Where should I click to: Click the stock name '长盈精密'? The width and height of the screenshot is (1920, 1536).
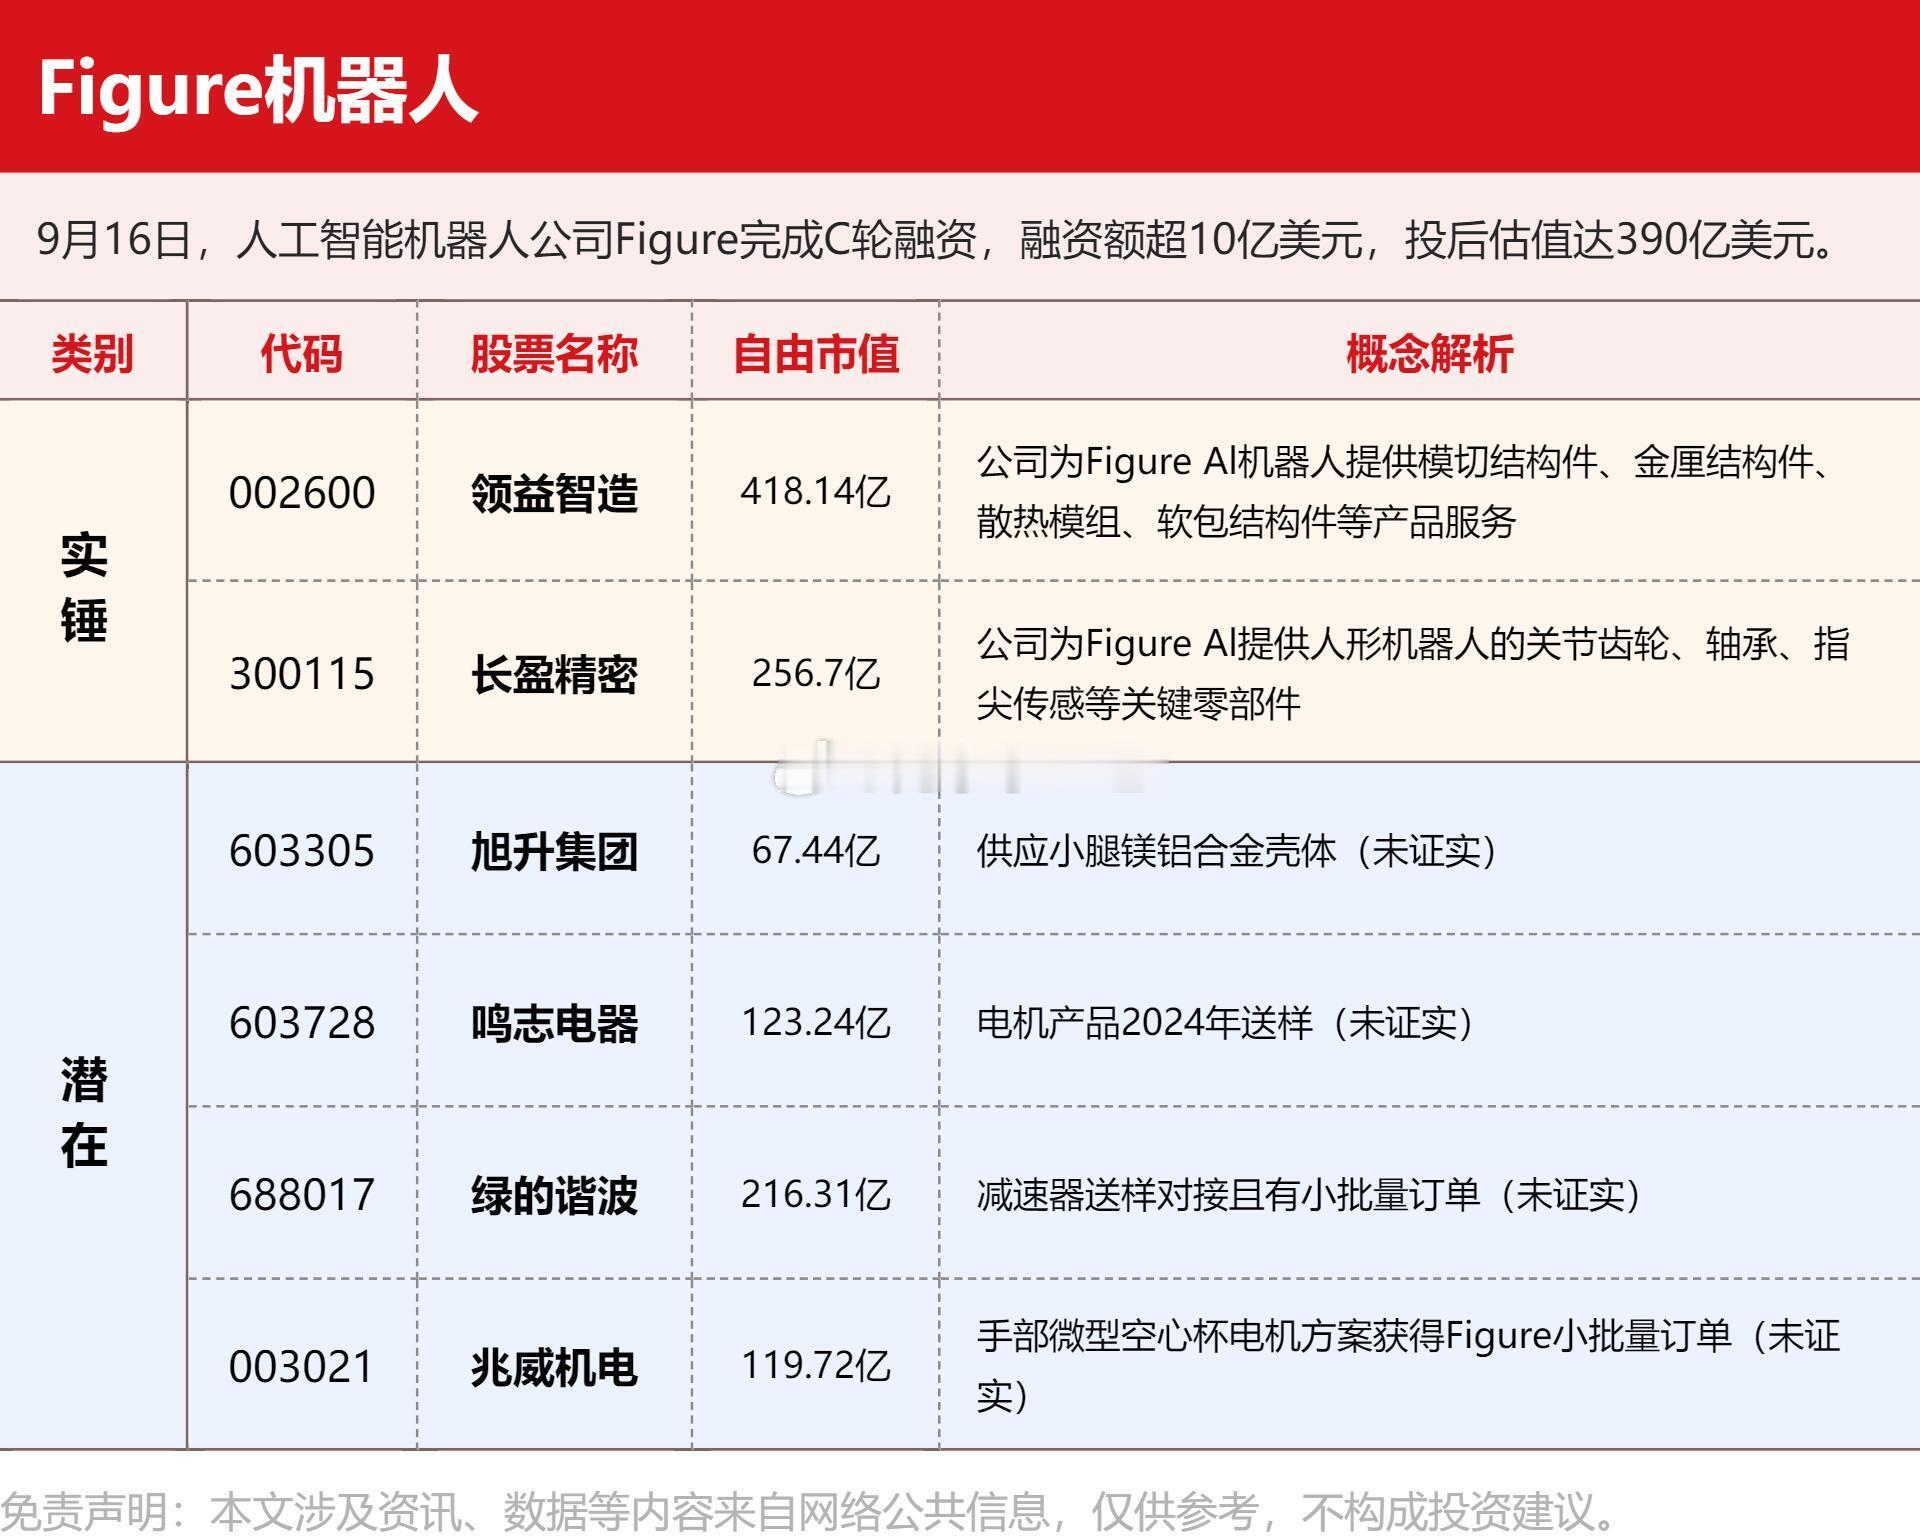[x=554, y=674]
